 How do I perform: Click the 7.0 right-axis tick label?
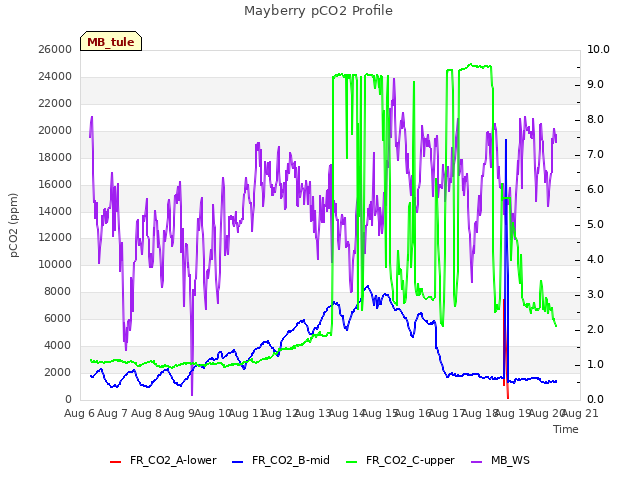pos(595,155)
